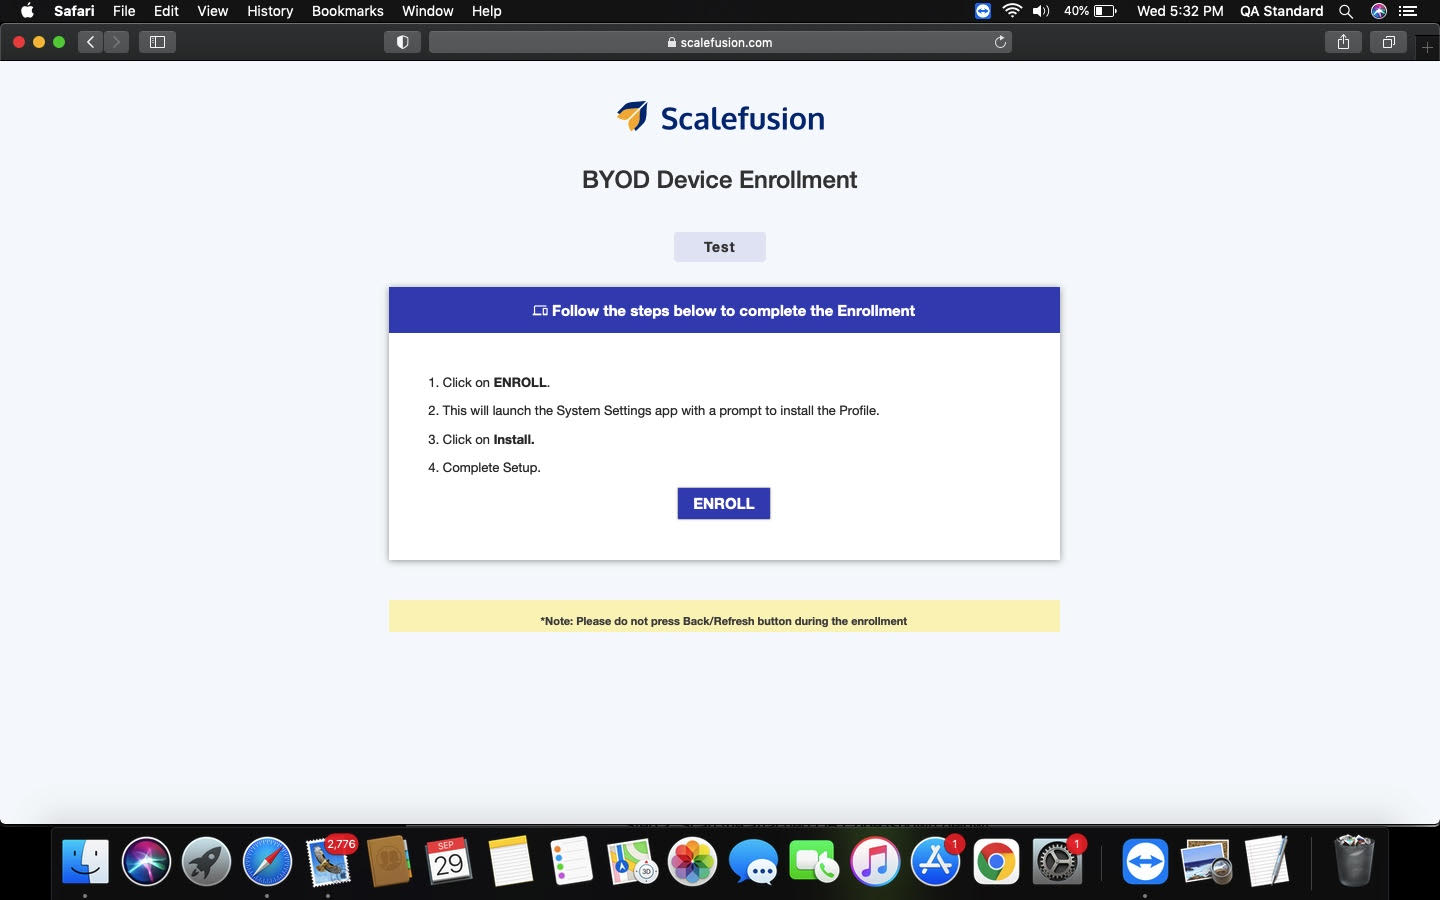Open the Wi-Fi status menu
This screenshot has height=900, width=1440.
[1012, 11]
